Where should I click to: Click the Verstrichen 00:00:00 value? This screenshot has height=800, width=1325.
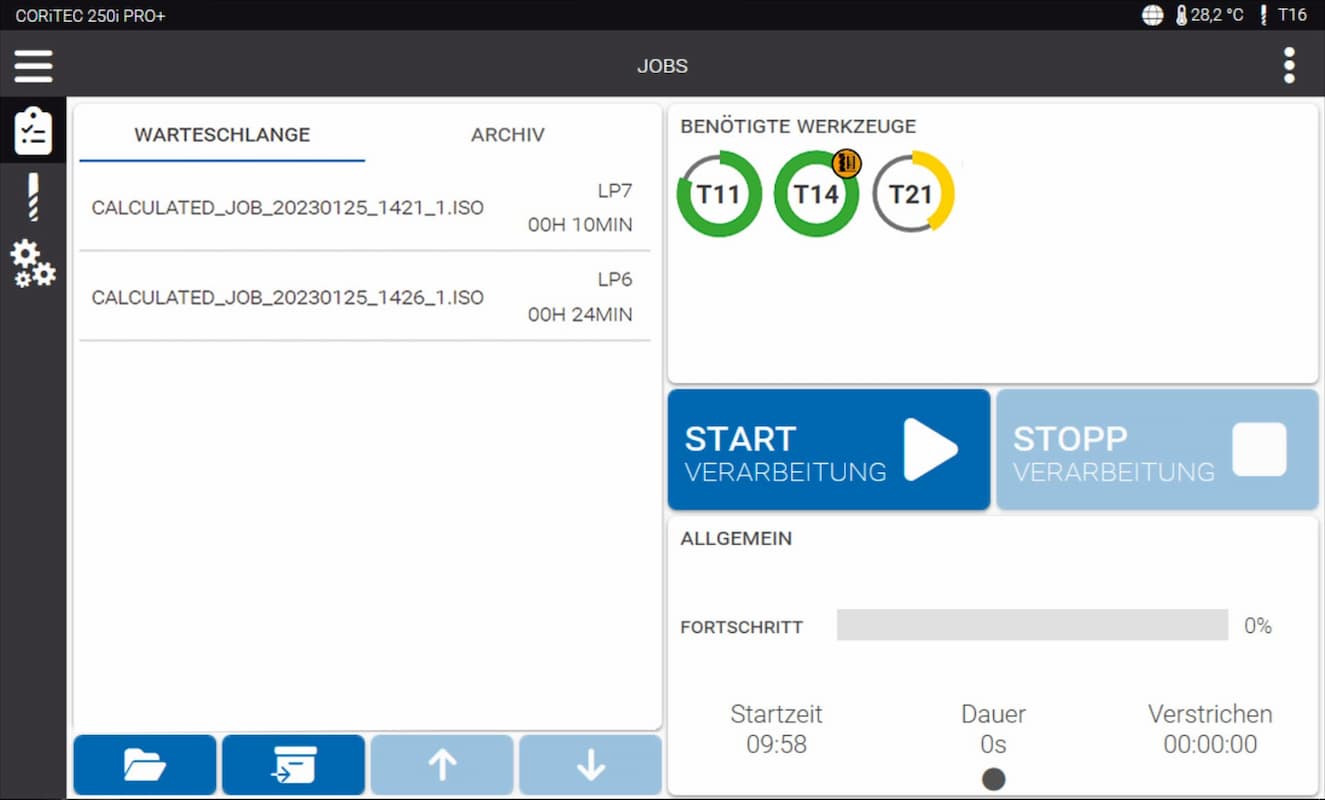click(1210, 745)
